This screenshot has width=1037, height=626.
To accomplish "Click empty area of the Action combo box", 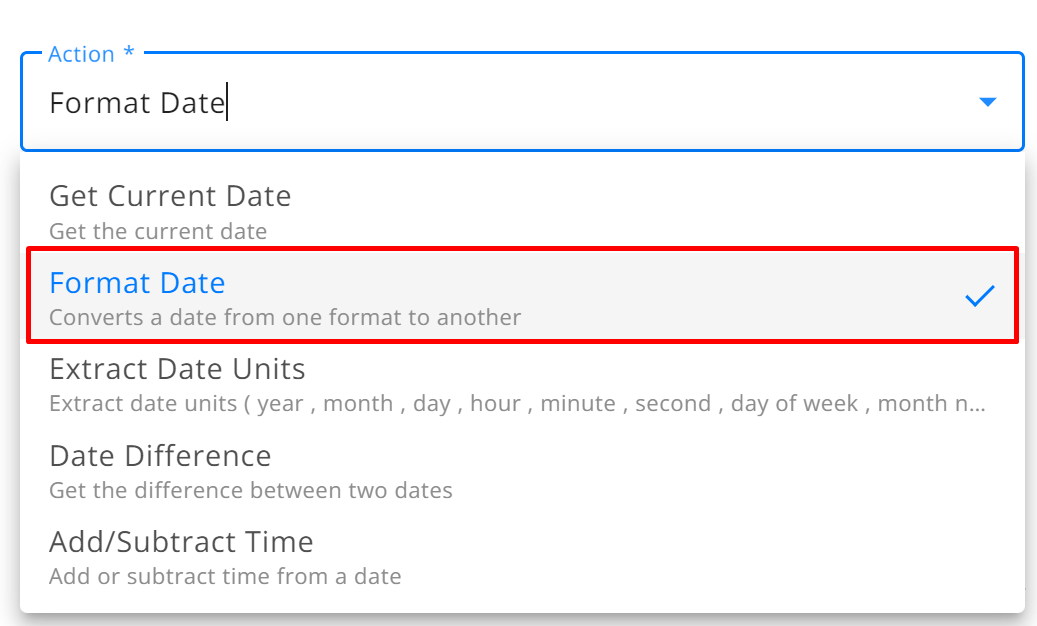I will tap(595, 102).
